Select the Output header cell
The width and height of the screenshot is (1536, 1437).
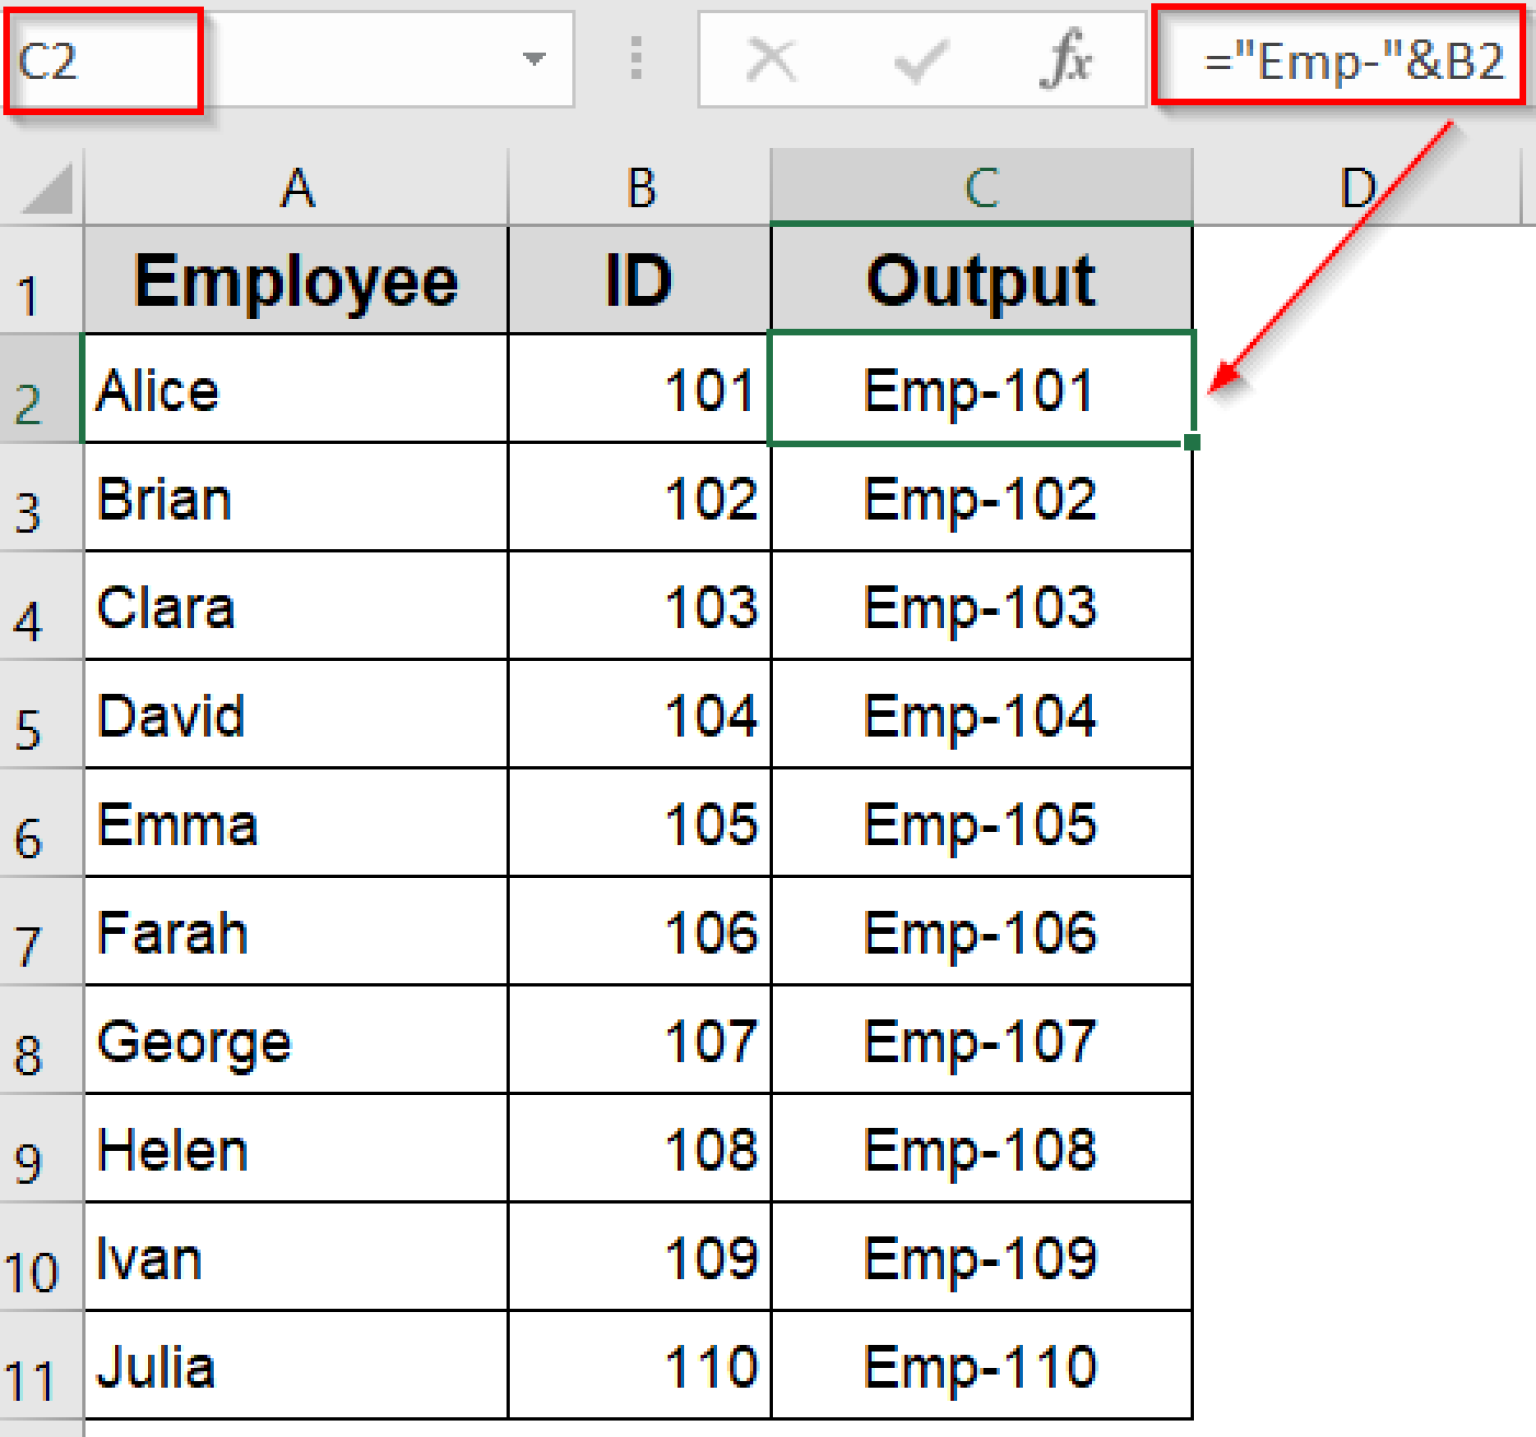pos(980,281)
